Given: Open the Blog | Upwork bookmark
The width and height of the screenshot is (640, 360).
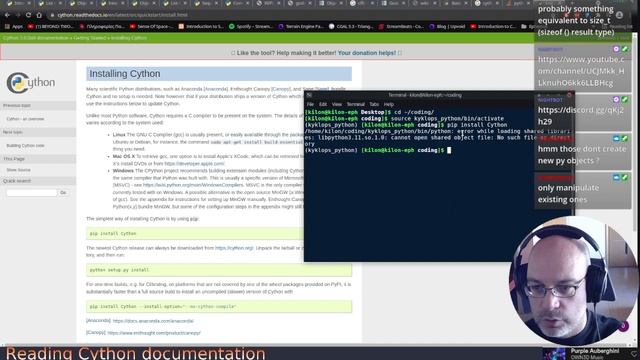Looking at the screenshot, I should coord(447,27).
